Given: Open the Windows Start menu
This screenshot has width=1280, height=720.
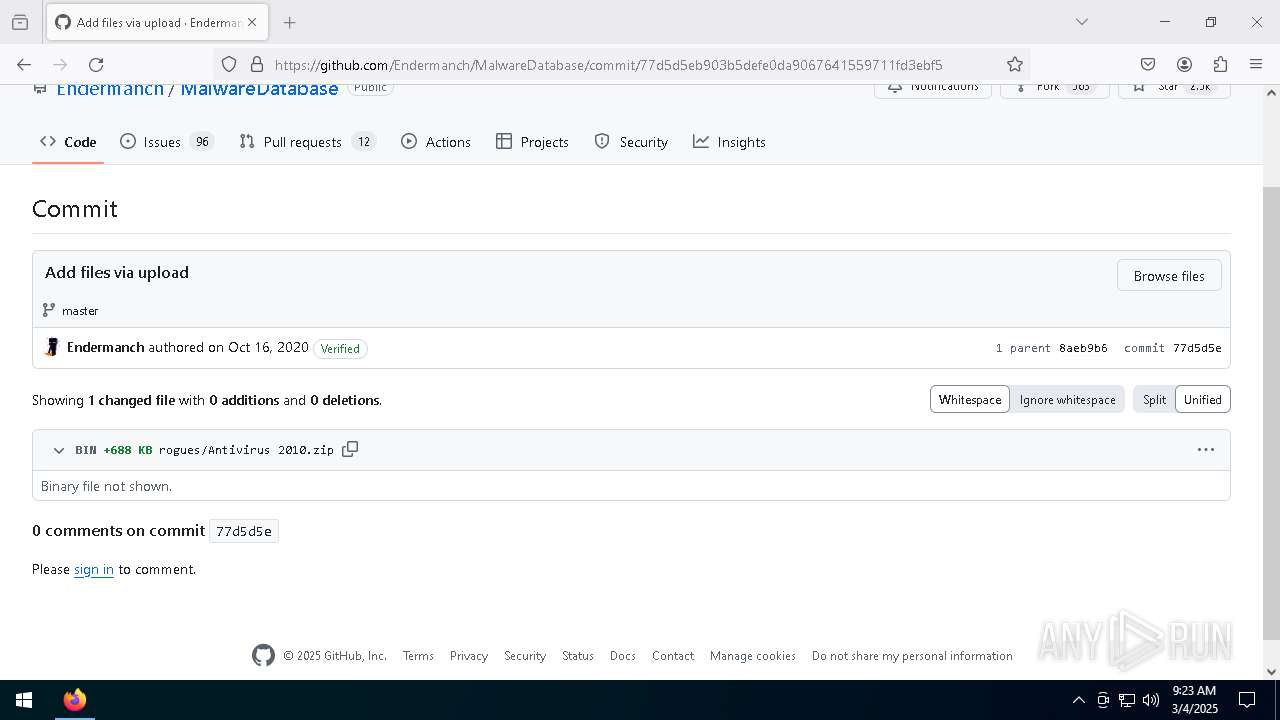Looking at the screenshot, I should coord(24,700).
